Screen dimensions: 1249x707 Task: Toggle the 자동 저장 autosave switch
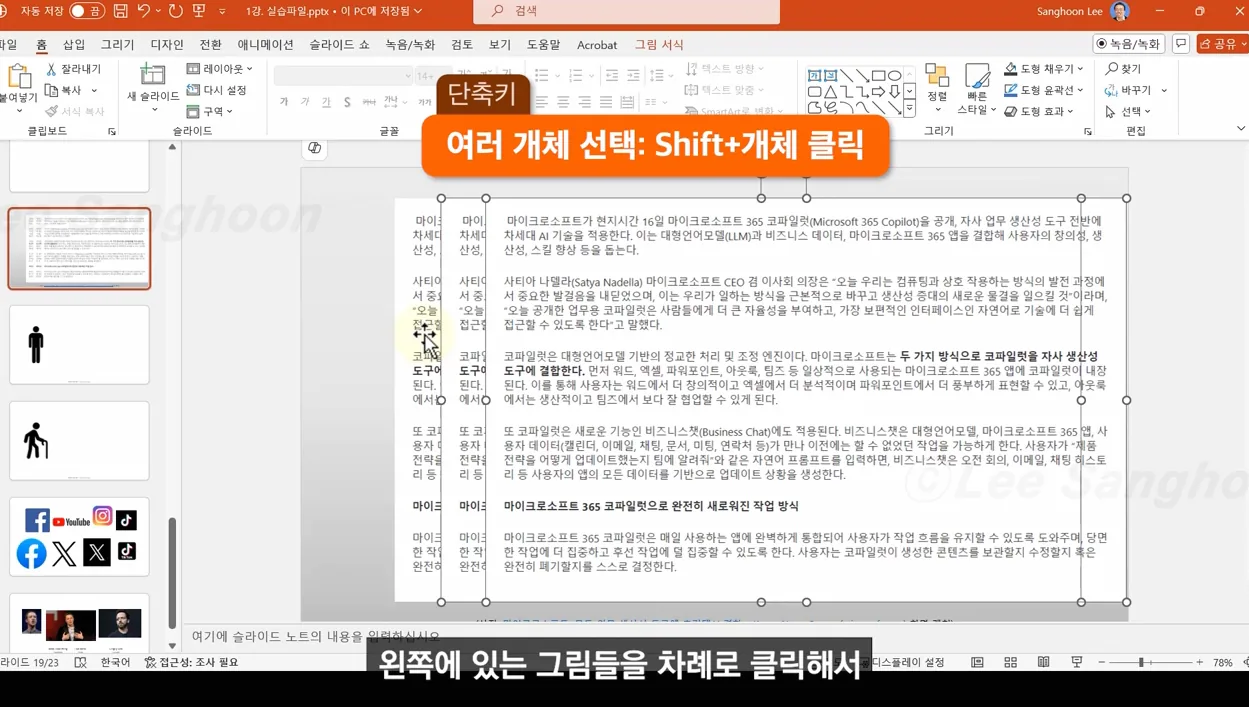tap(87, 11)
